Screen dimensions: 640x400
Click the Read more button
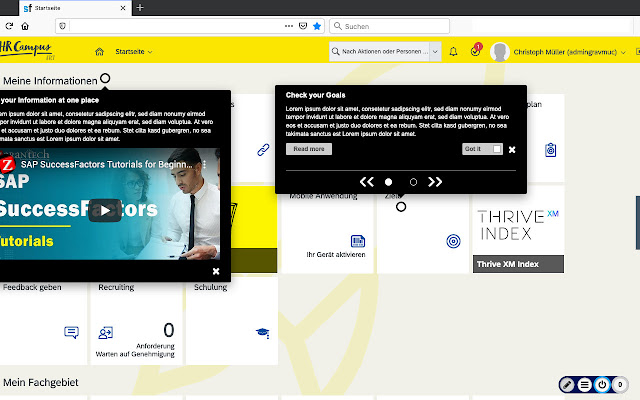(309, 149)
